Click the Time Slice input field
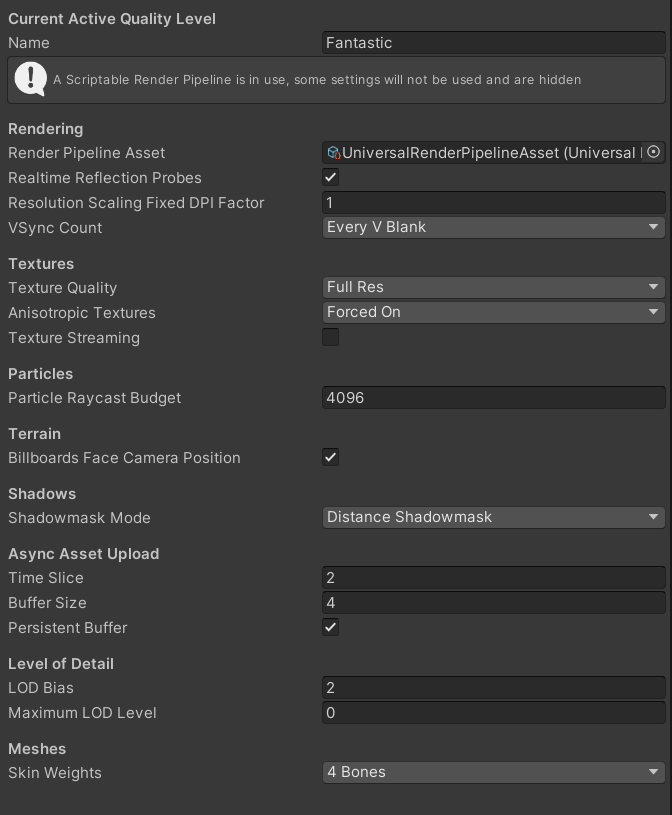 (494, 577)
